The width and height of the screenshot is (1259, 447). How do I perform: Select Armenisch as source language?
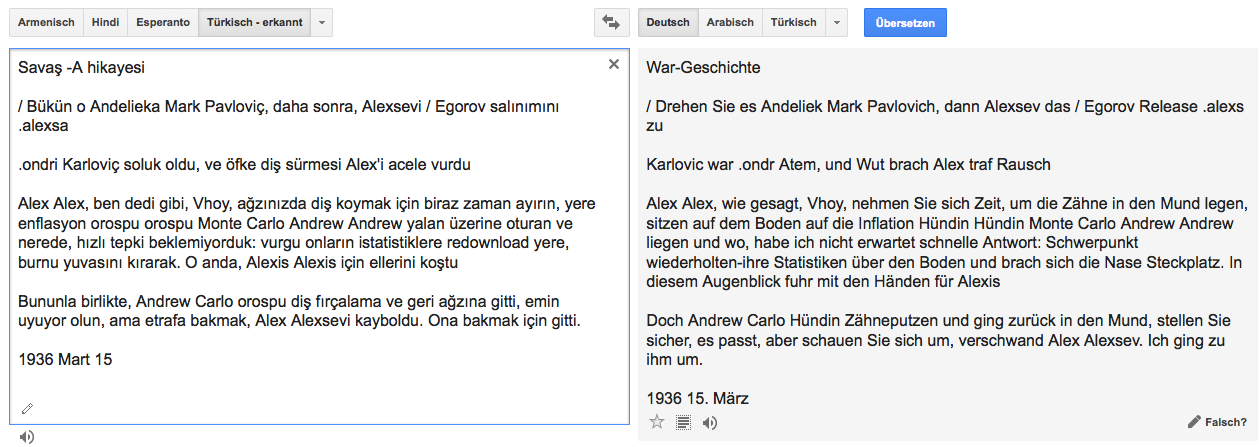(x=47, y=22)
